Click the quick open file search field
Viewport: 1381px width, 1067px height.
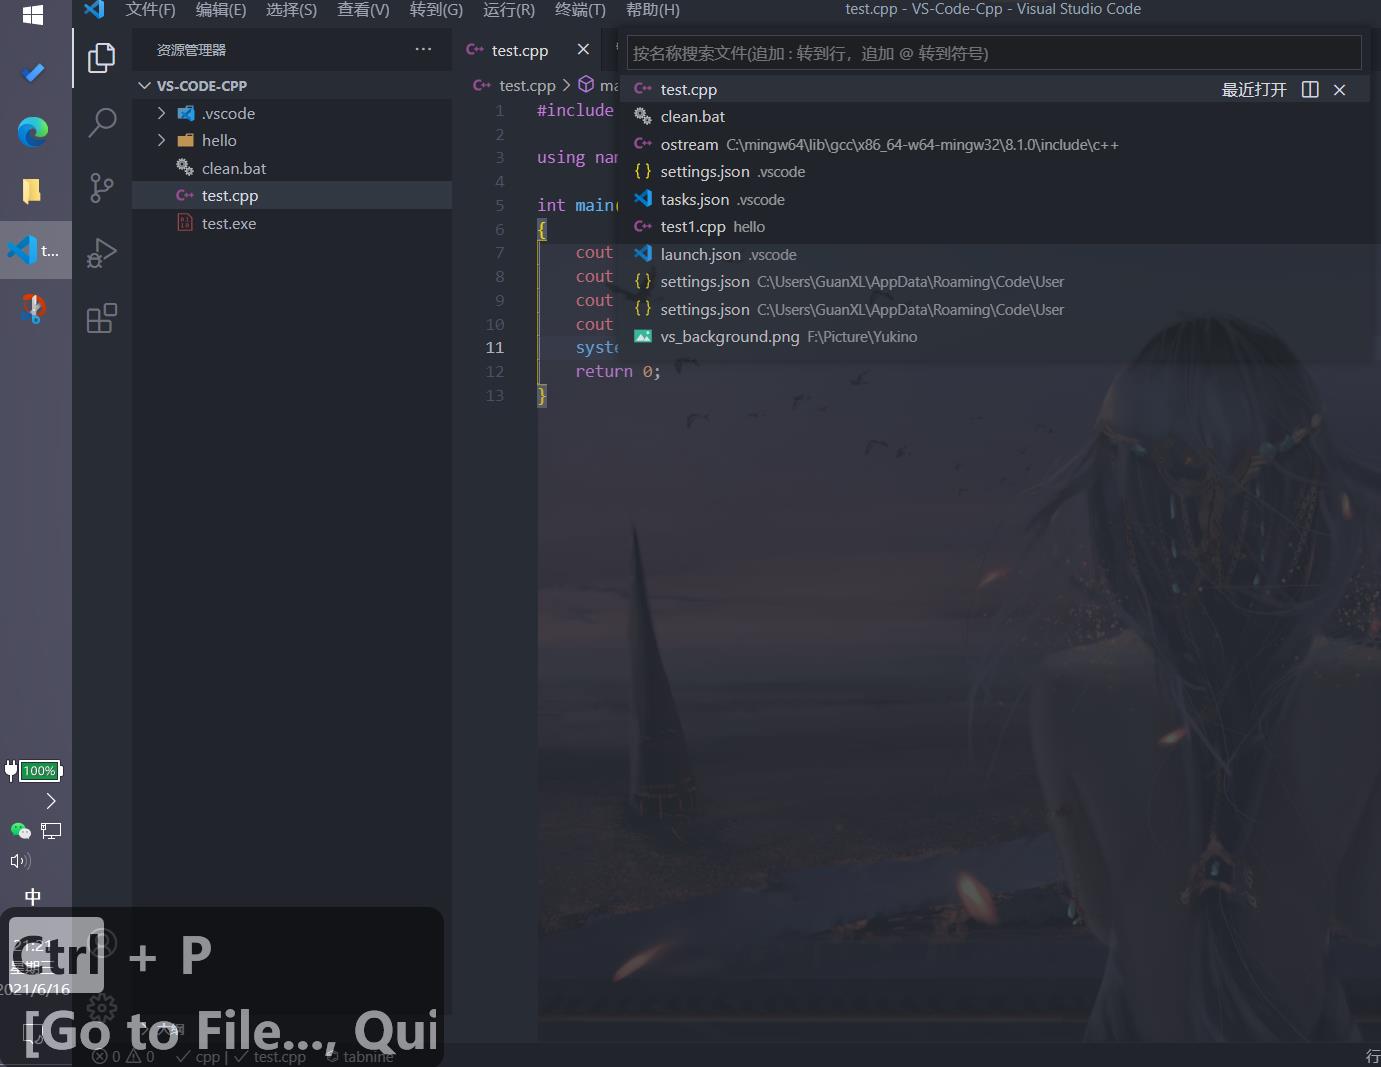click(994, 53)
